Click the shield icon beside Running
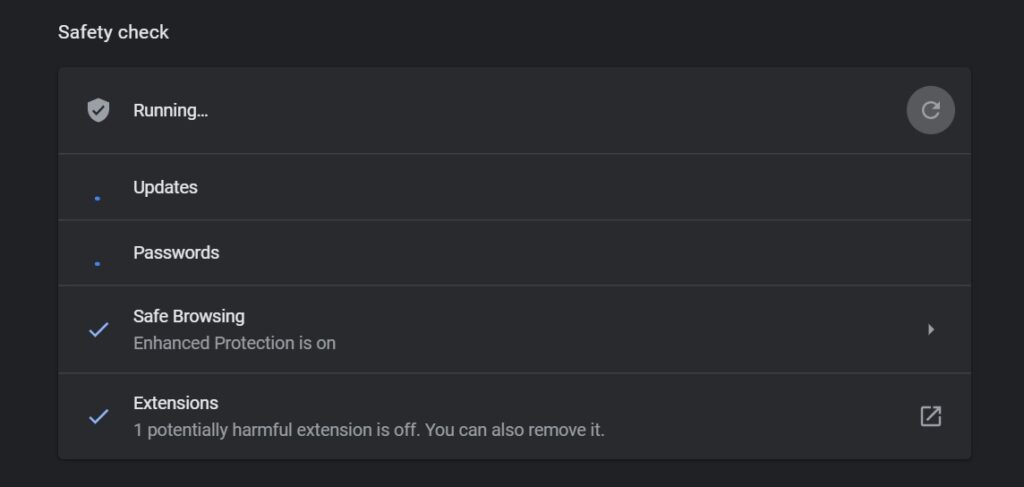The image size is (1024, 487). click(98, 110)
